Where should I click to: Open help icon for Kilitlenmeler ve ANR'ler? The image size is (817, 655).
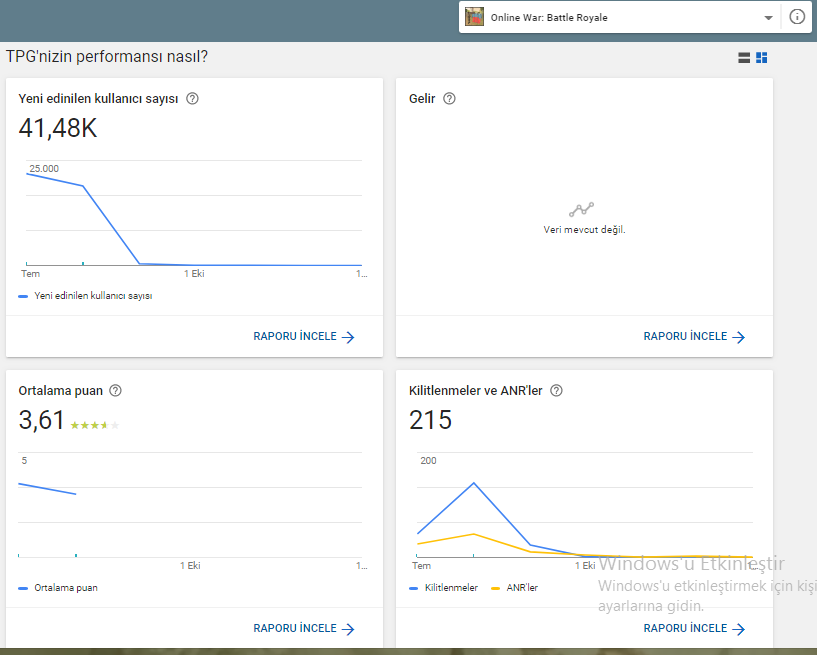click(x=556, y=391)
